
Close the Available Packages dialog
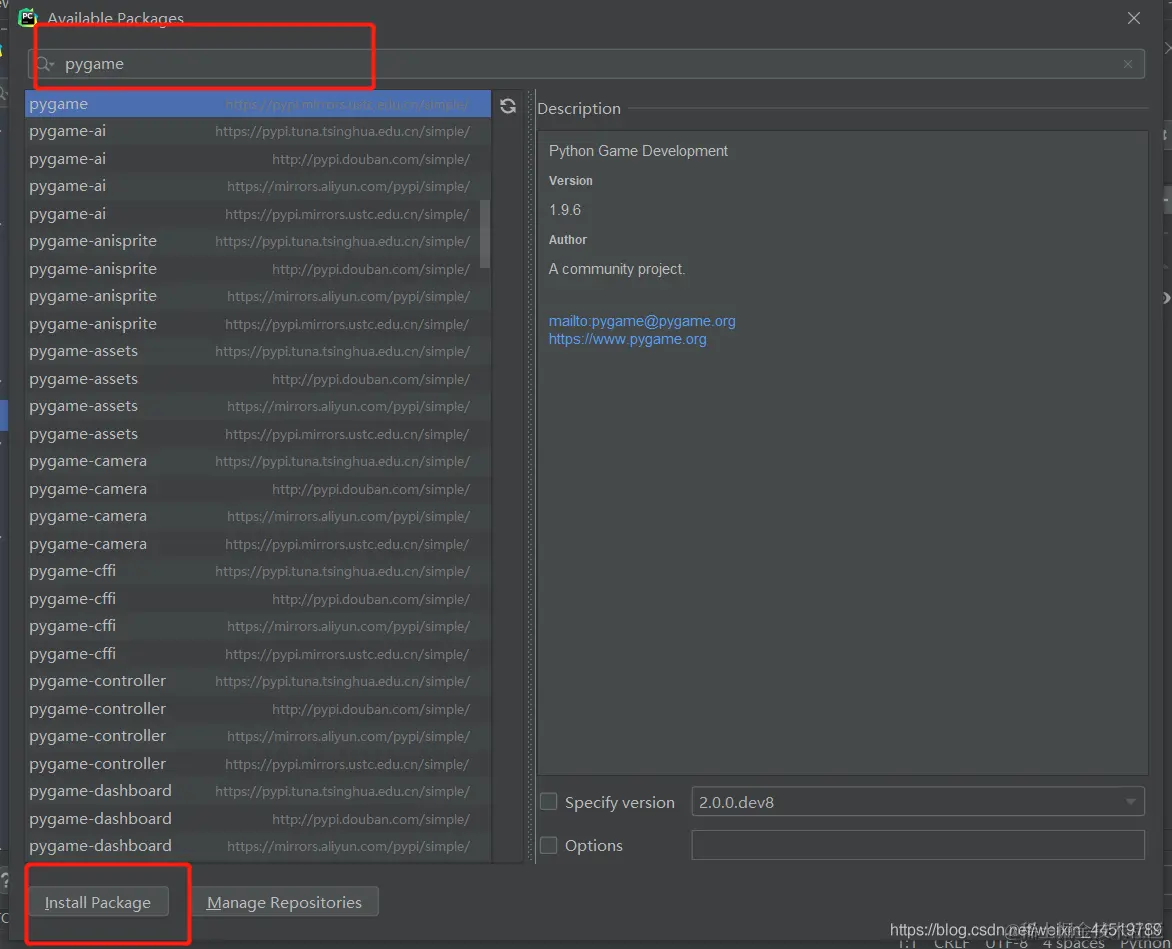[x=1133, y=18]
